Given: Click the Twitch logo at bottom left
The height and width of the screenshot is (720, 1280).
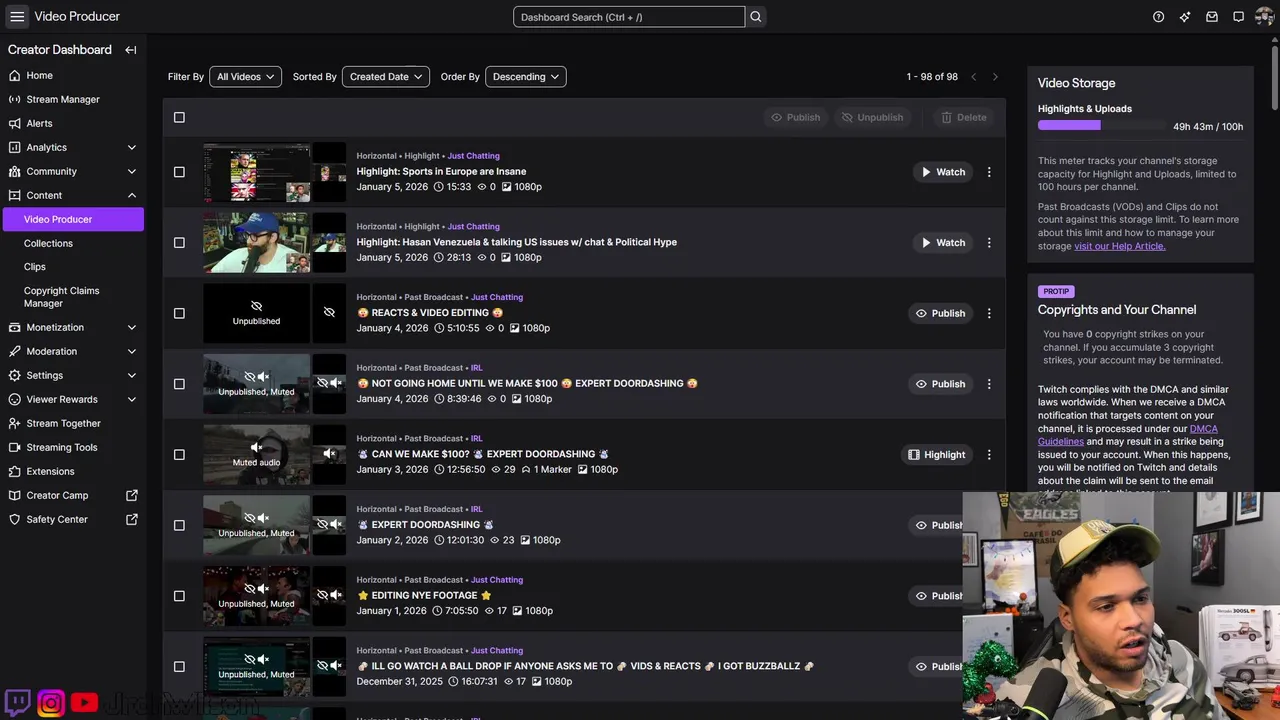Looking at the screenshot, I should [x=18, y=703].
